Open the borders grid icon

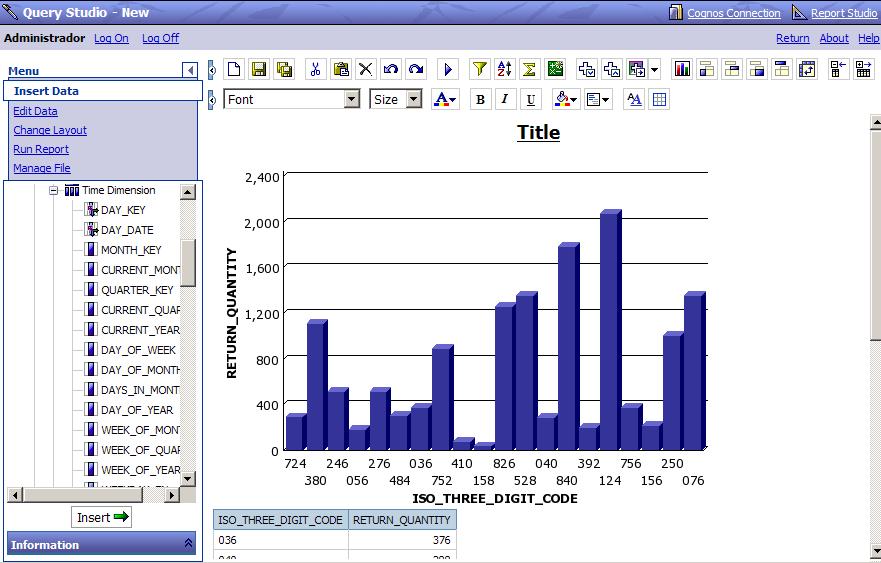click(x=659, y=99)
